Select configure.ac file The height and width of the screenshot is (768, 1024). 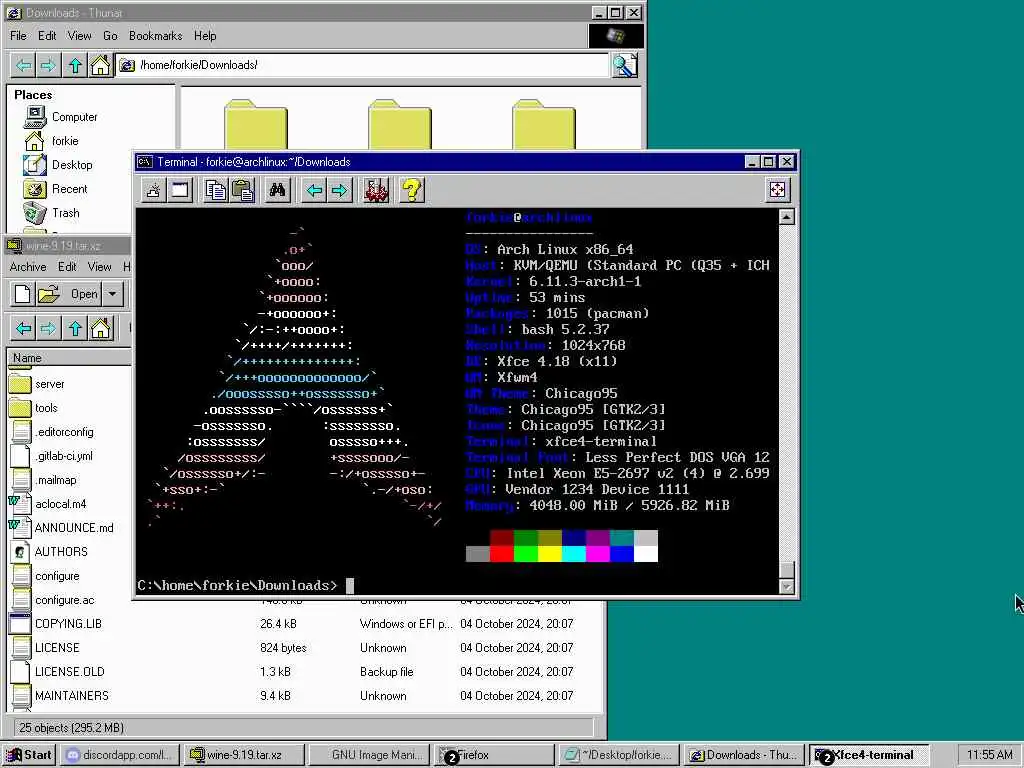[65, 600]
